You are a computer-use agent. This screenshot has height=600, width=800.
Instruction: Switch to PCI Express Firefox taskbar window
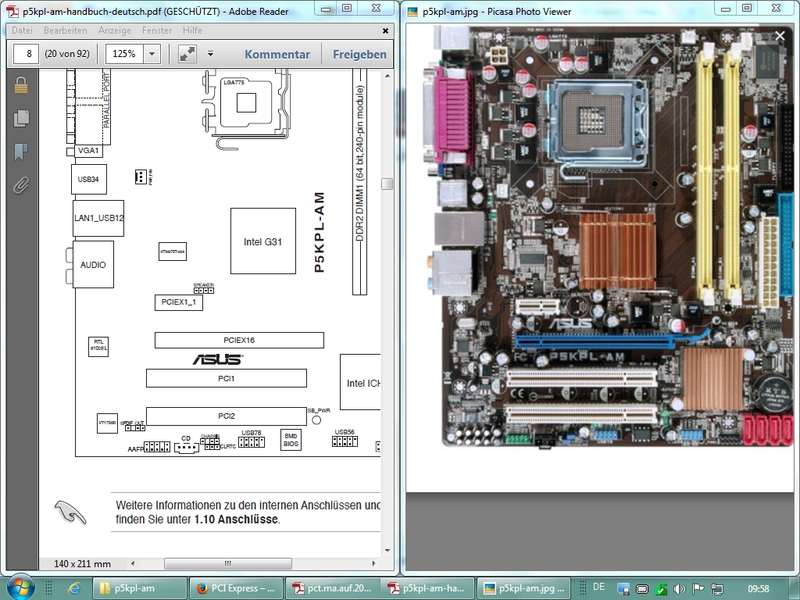point(236,587)
